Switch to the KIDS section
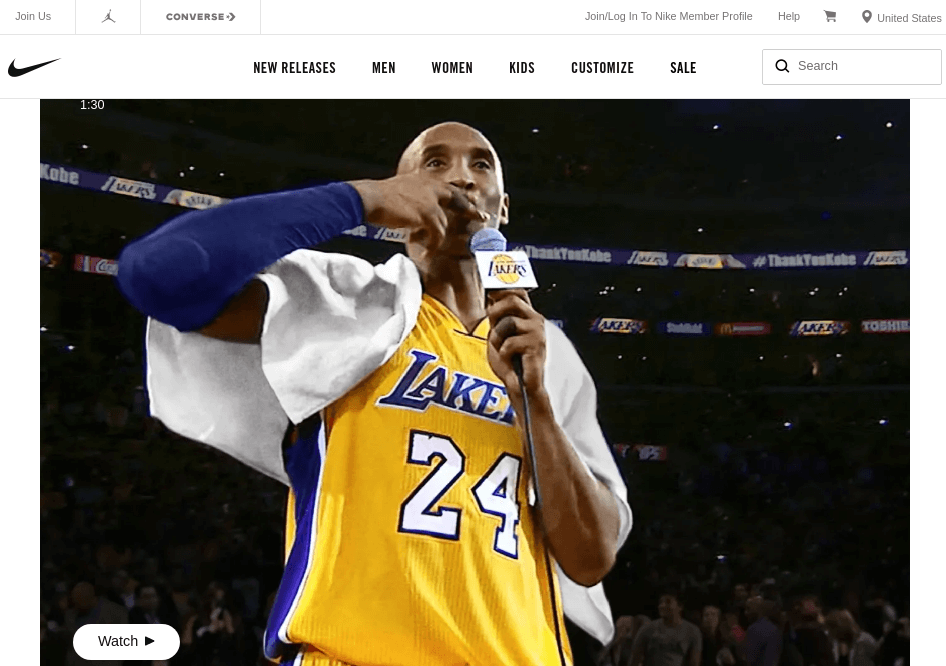Screen dimensions: 946x666 coord(521,67)
